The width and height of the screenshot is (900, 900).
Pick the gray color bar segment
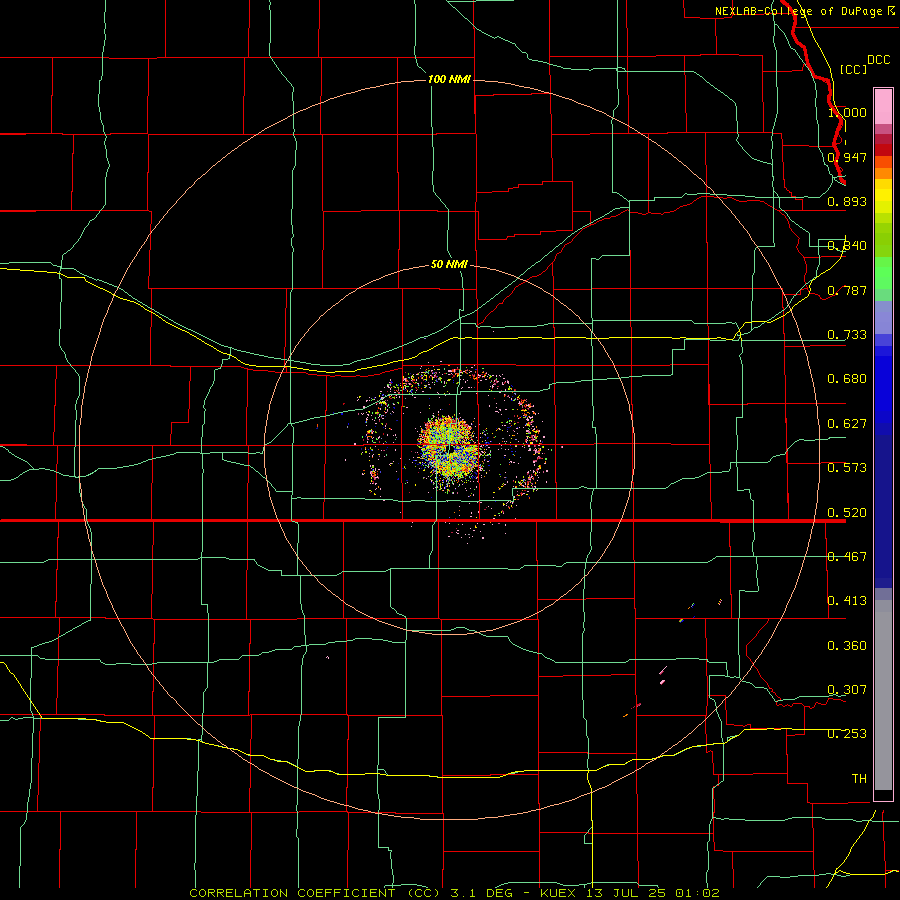[883, 695]
